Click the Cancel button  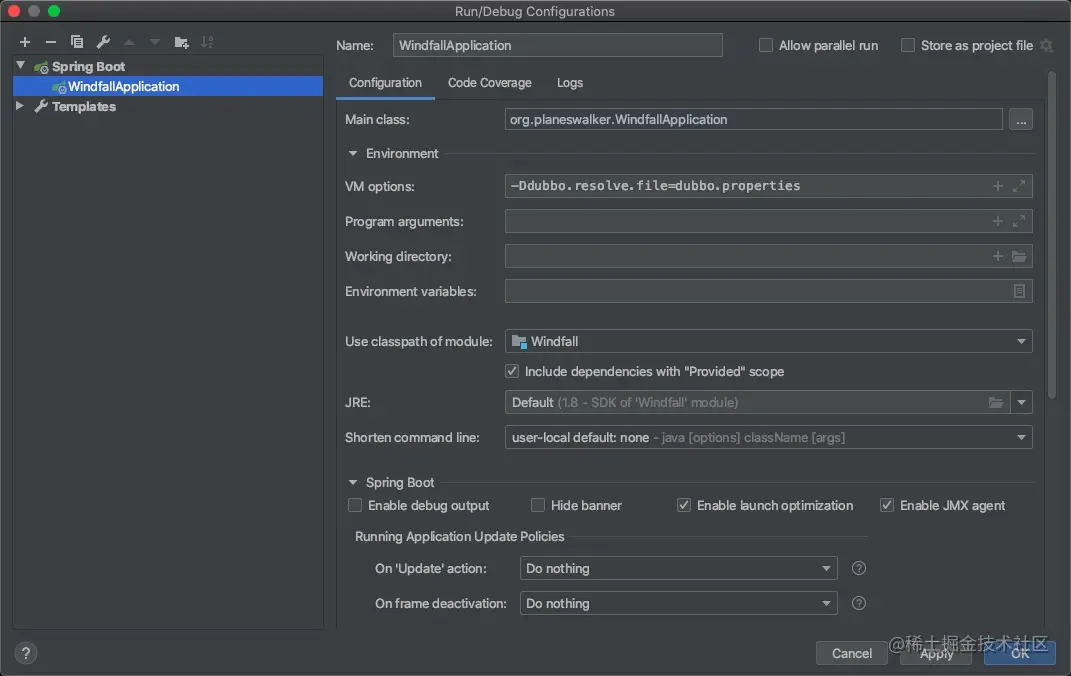point(851,653)
